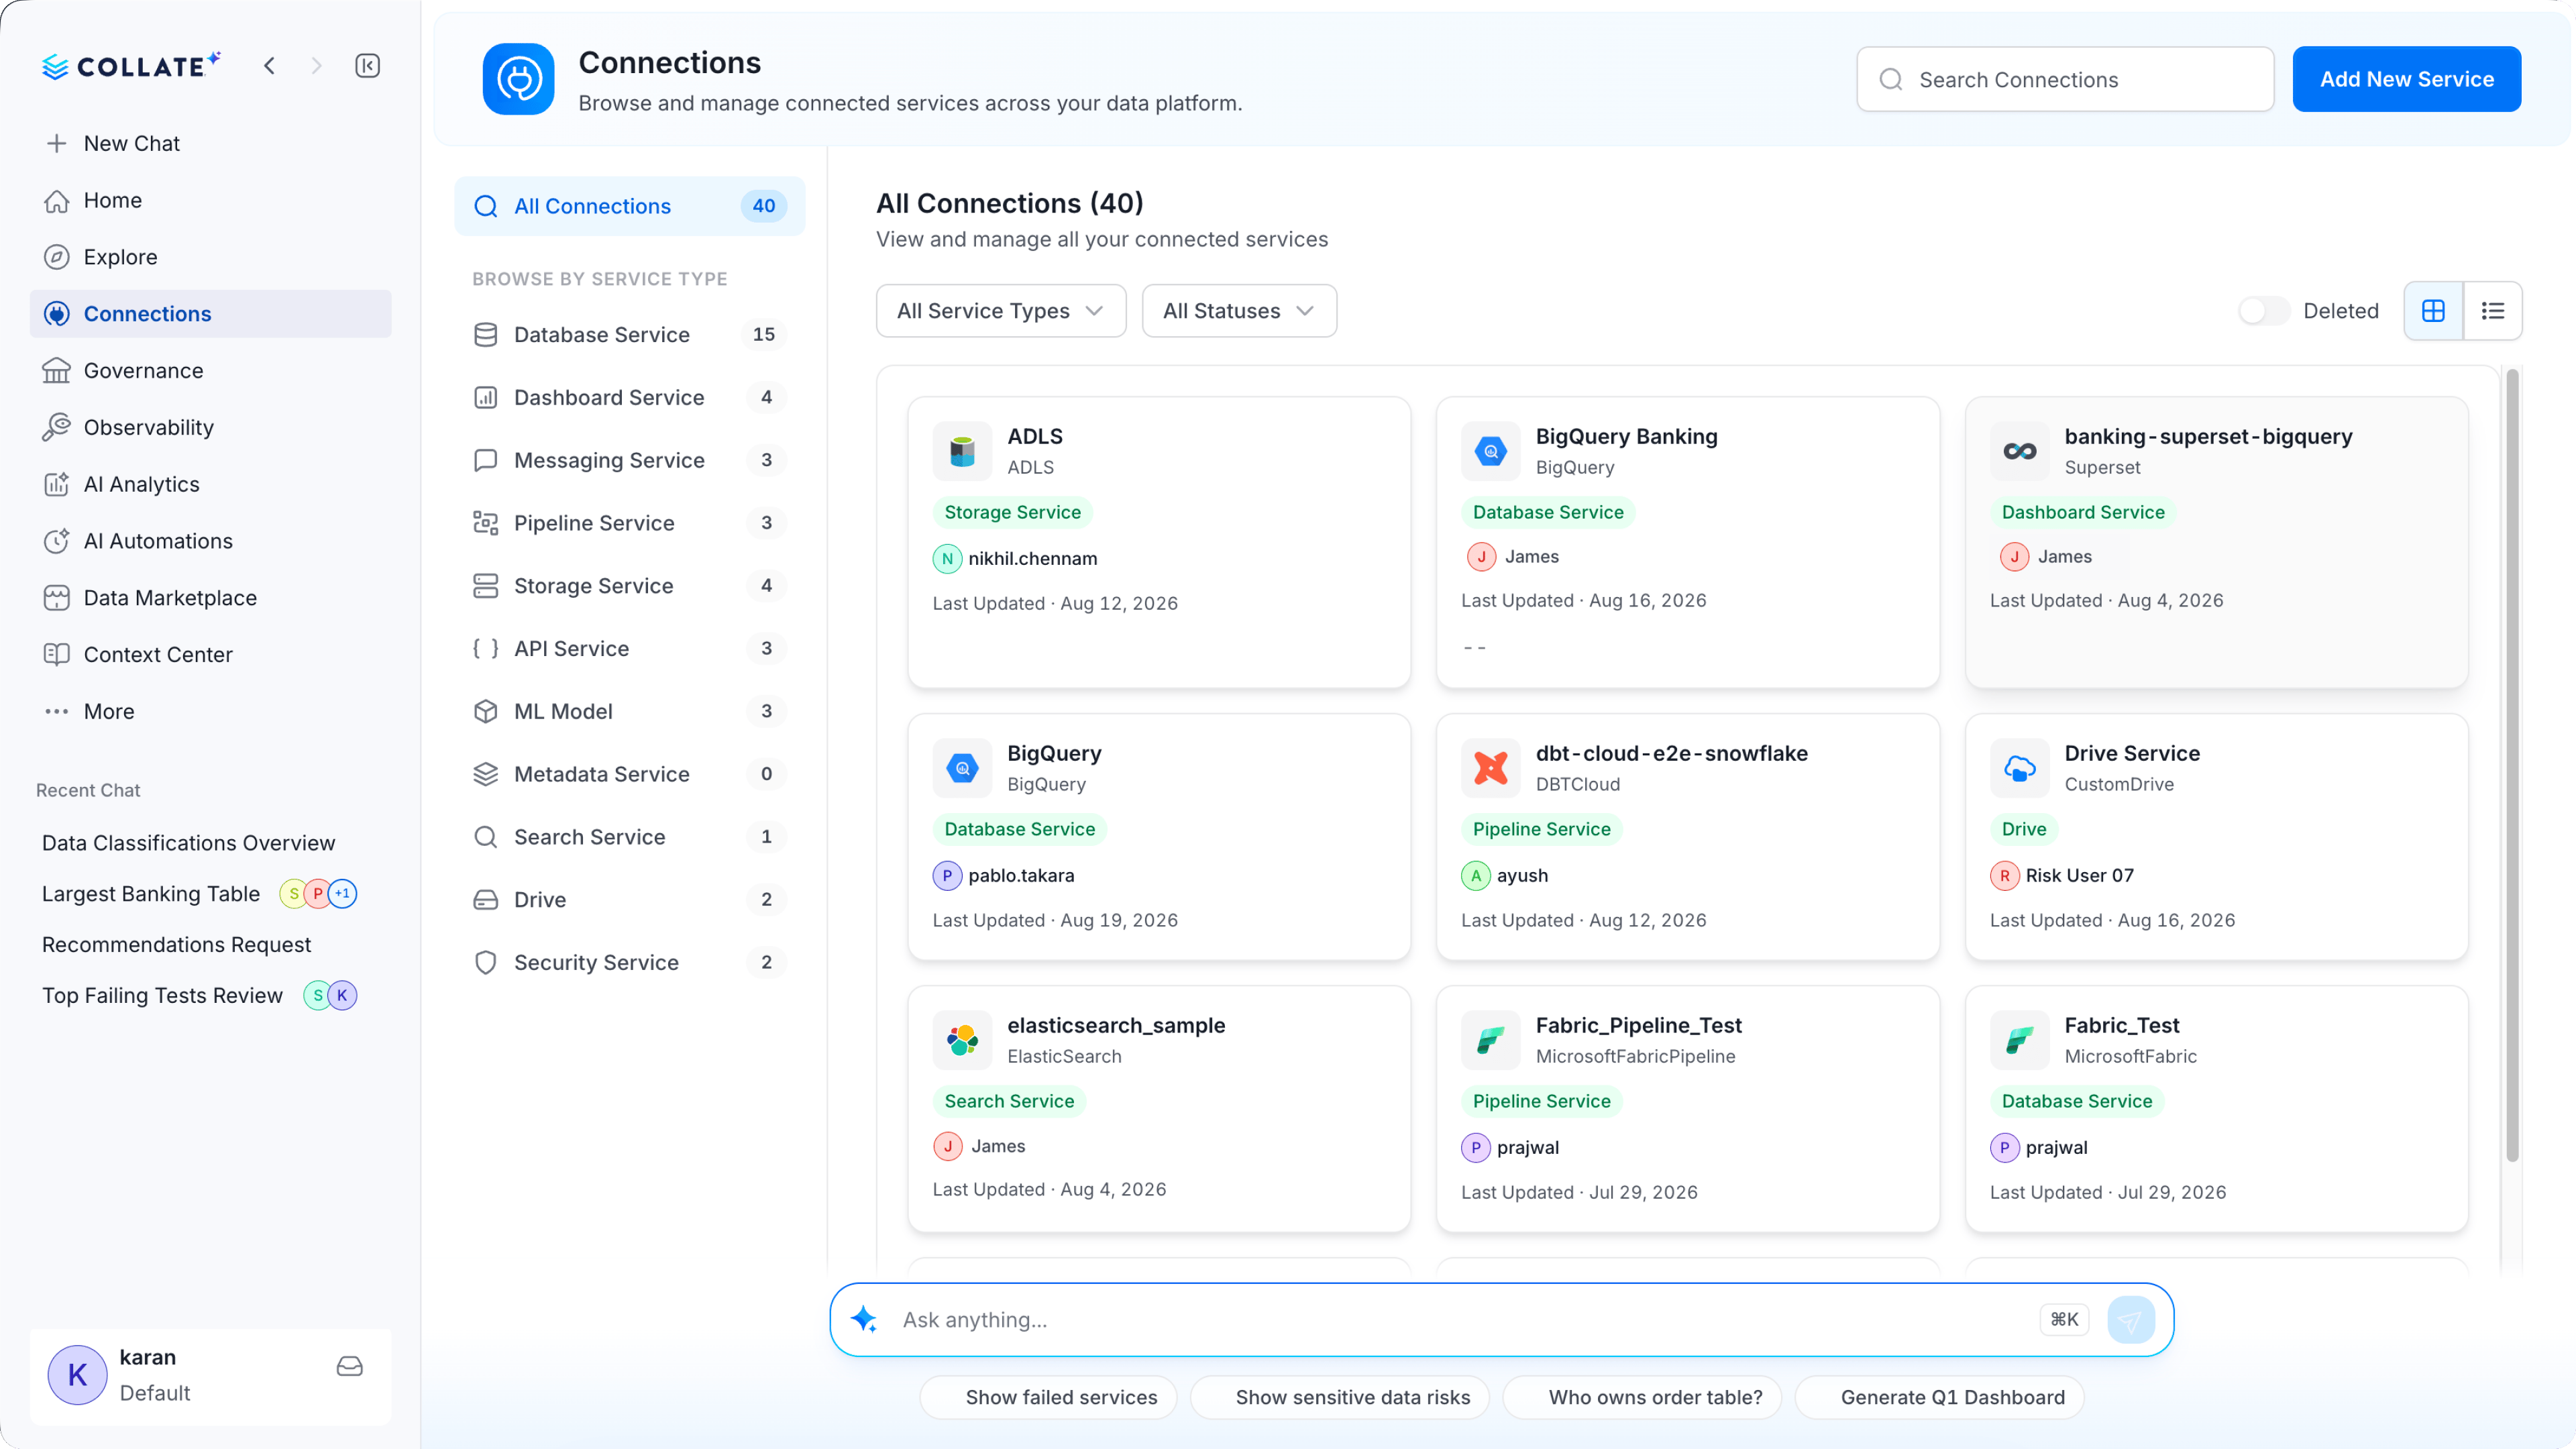Open the Largest Banking Table chat
Image resolution: width=2576 pixels, height=1449 pixels.
pos(151,894)
